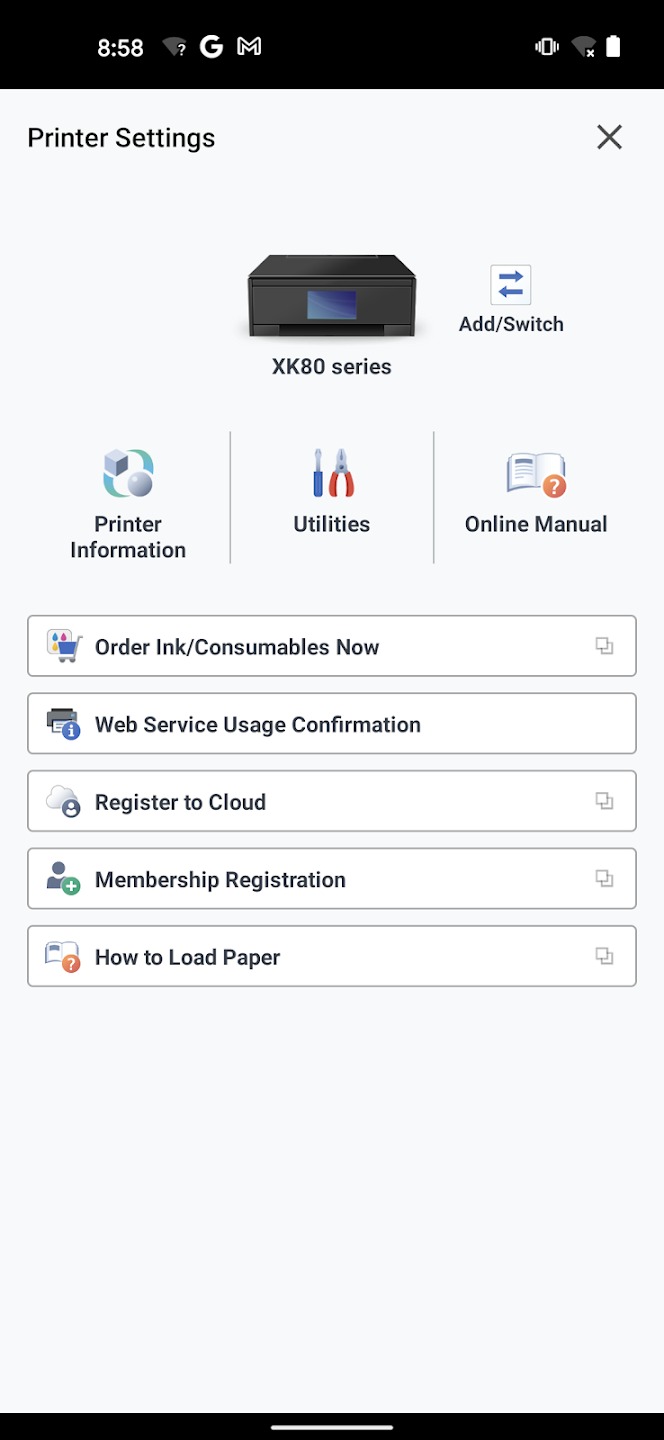Tap the Web Service printer info icon

(64, 724)
